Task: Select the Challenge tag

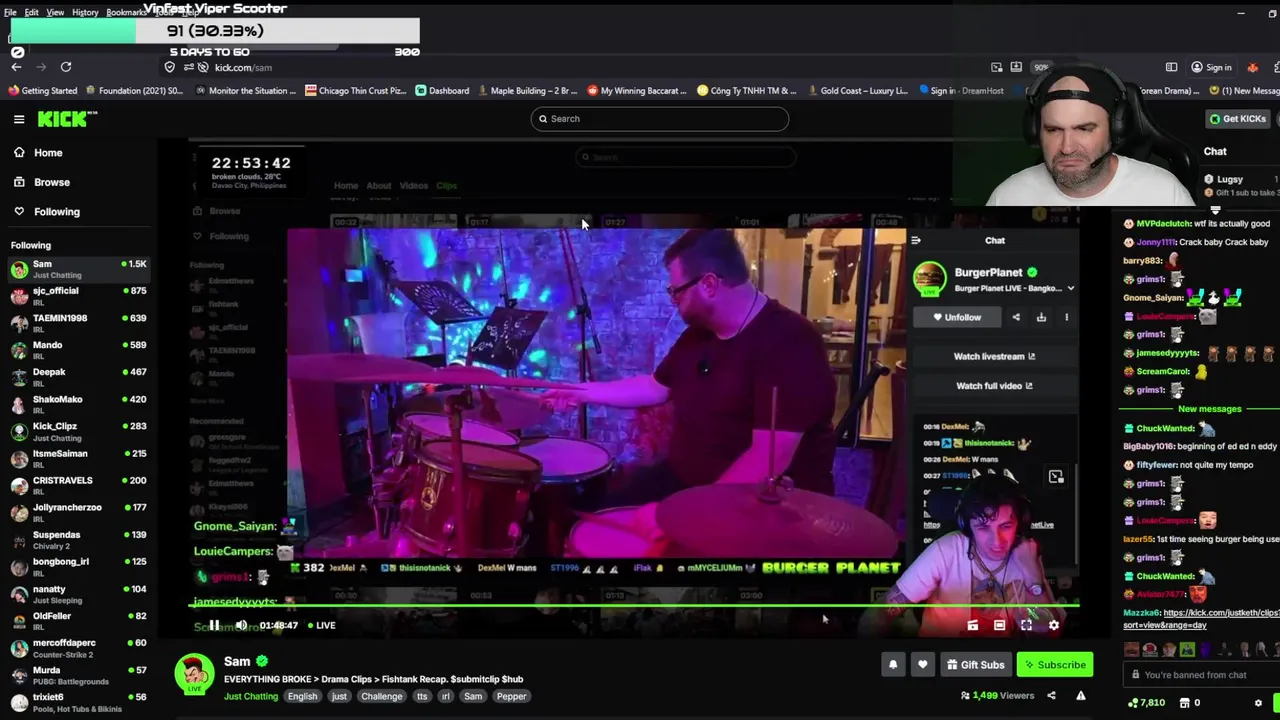Action: pos(381,696)
